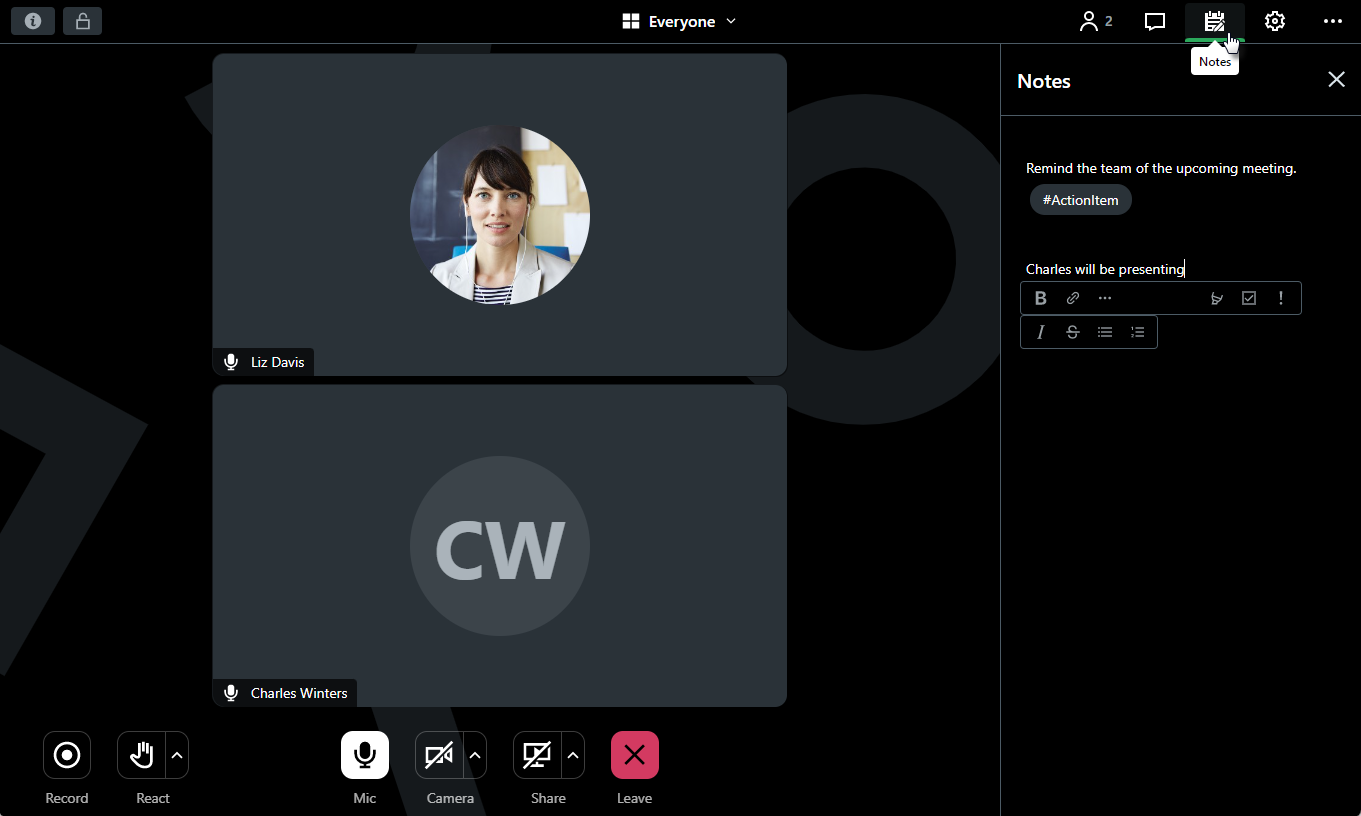The width and height of the screenshot is (1361, 816).
Task: Open the top-right more options menu
Action: pos(1332,21)
